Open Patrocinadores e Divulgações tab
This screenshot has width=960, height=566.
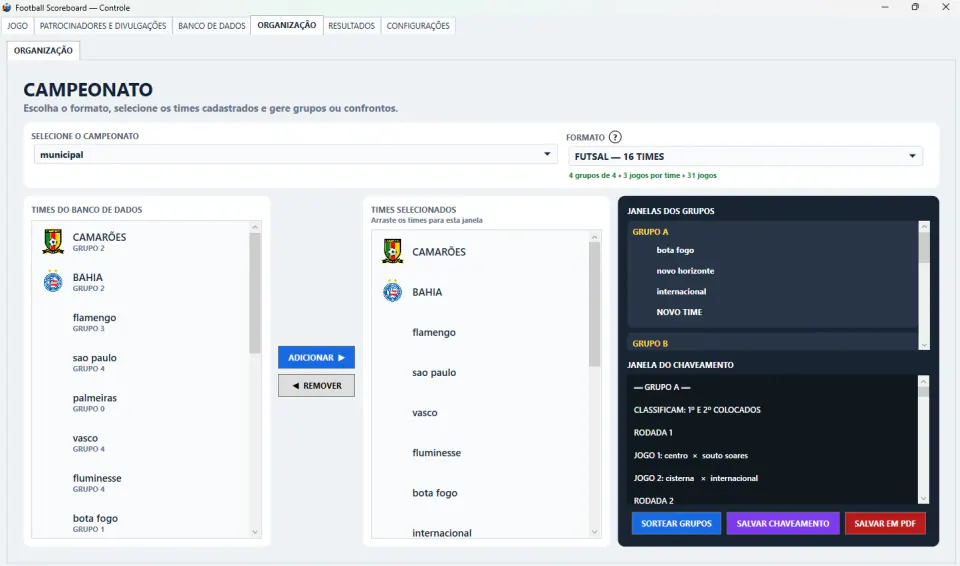pos(103,26)
